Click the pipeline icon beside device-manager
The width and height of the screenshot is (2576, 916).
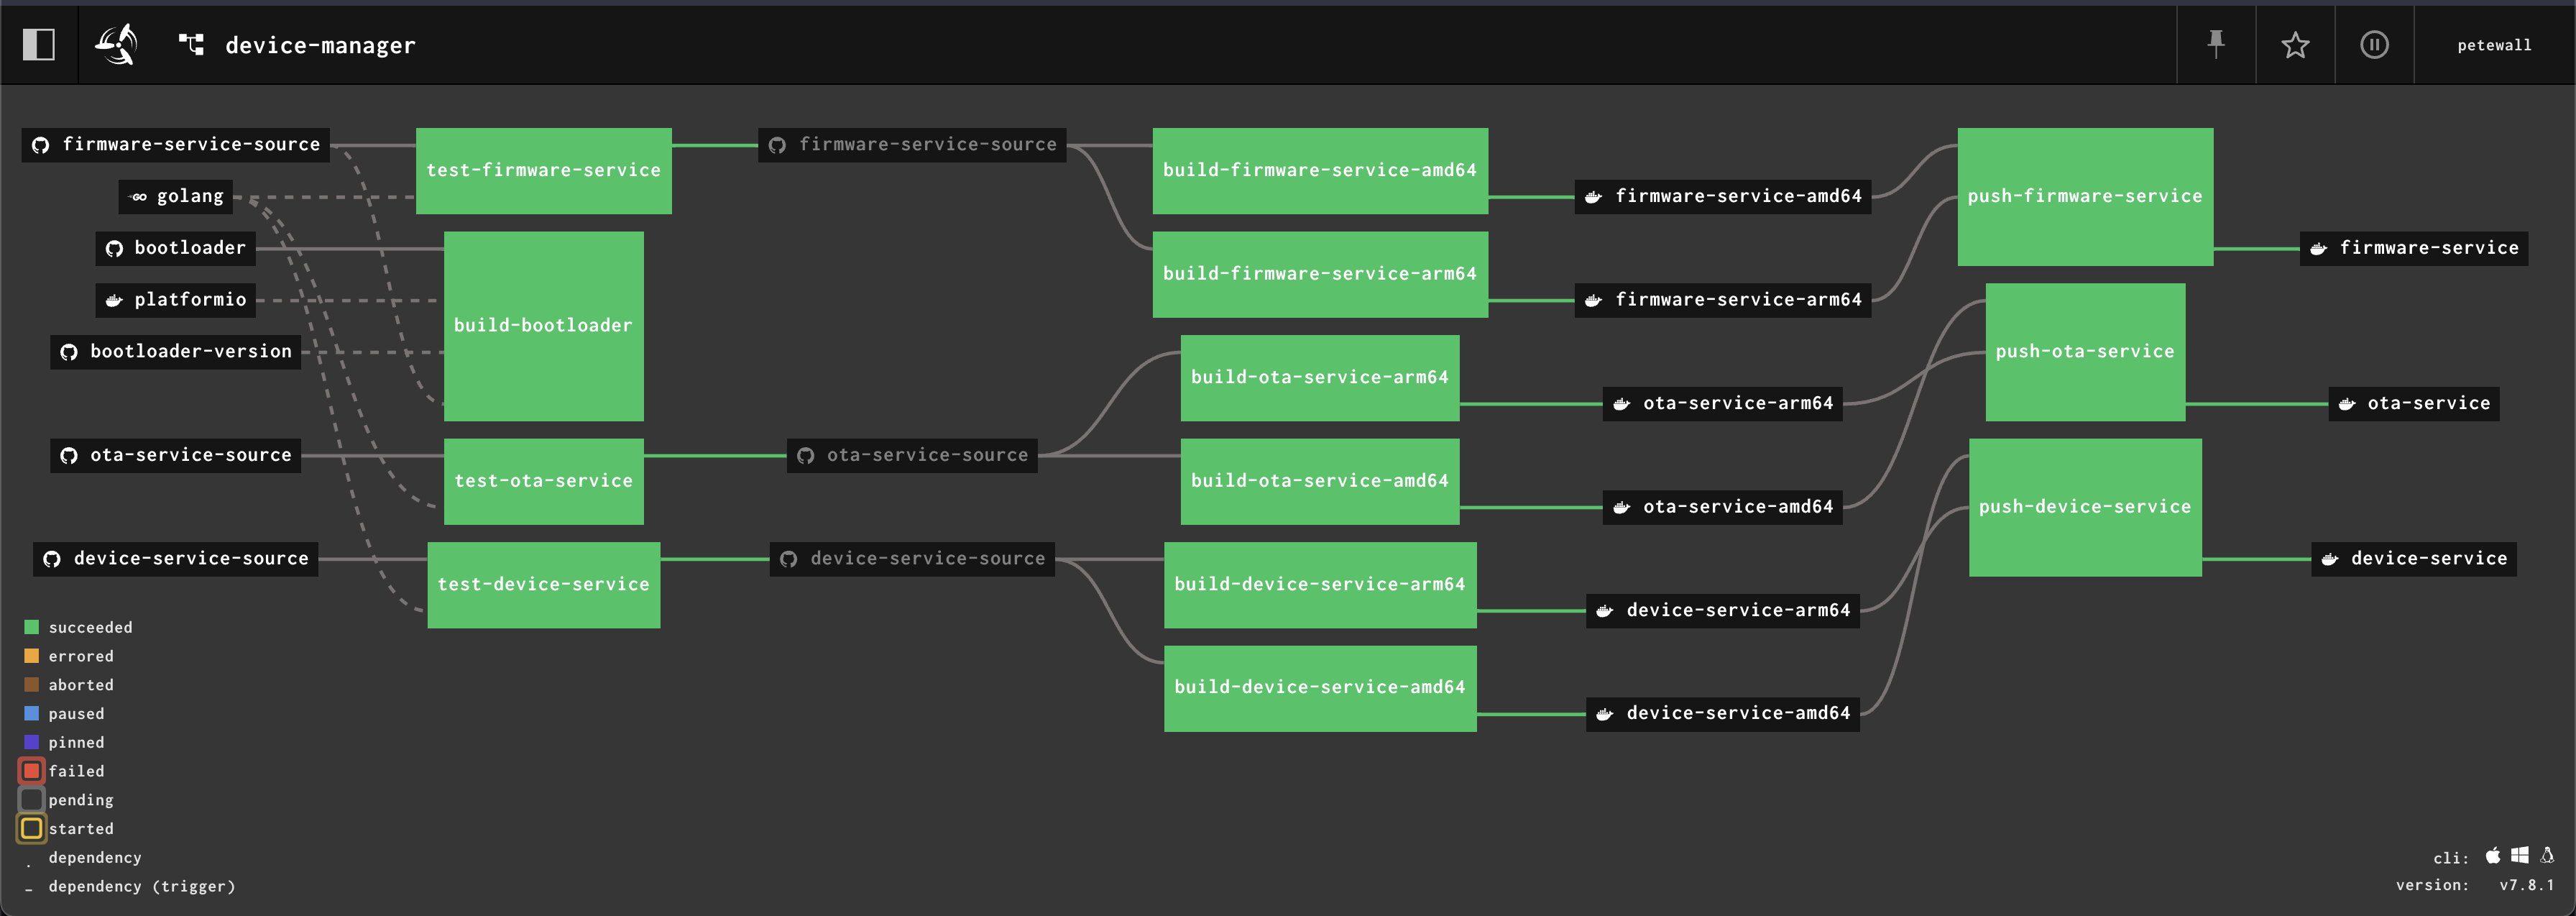point(191,44)
